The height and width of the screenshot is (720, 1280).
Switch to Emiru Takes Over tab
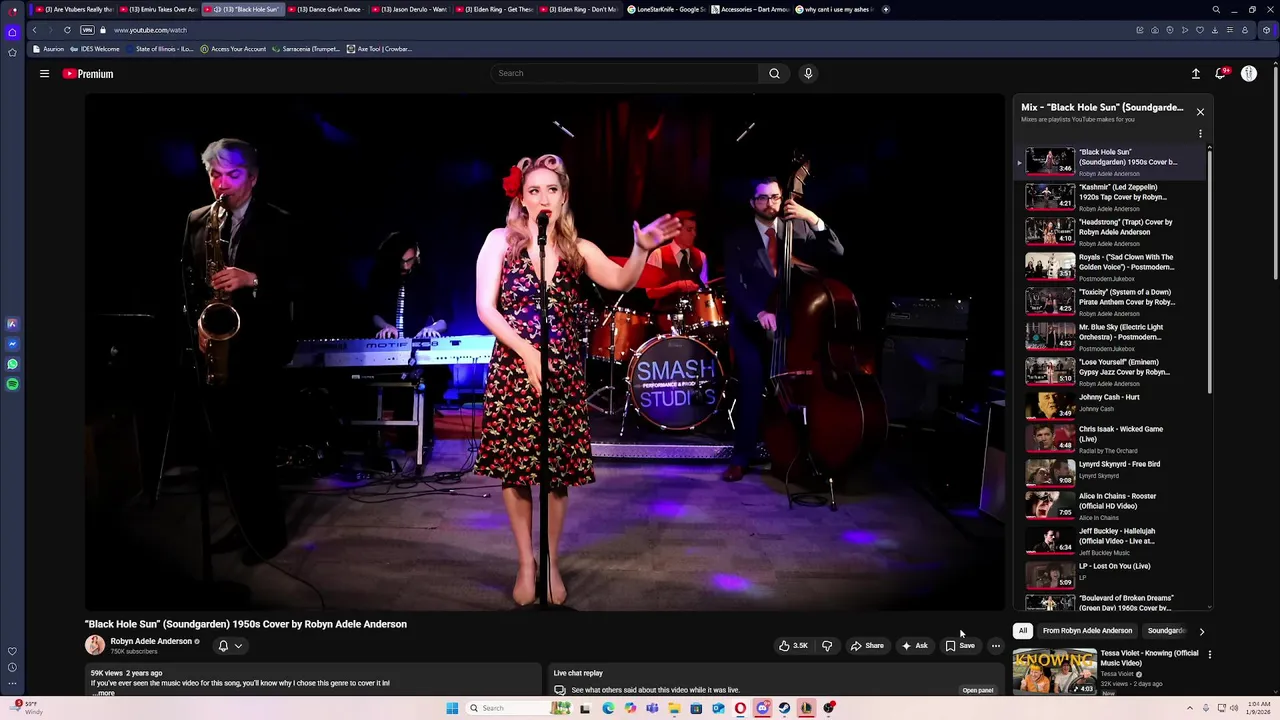pyautogui.click(x=158, y=9)
